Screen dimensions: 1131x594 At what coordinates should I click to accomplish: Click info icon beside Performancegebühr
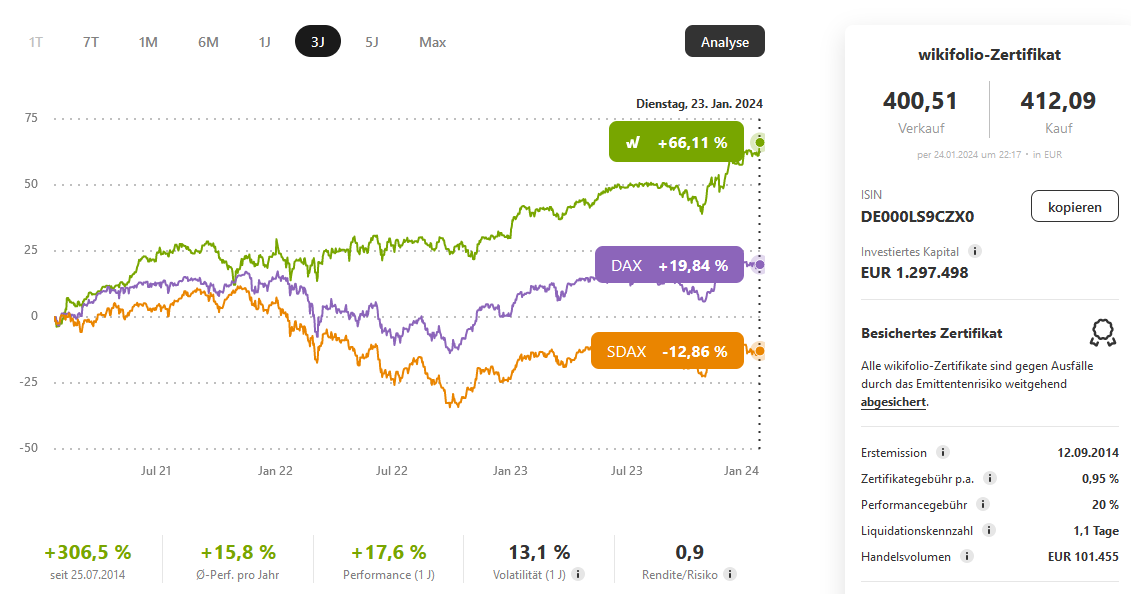click(x=981, y=505)
